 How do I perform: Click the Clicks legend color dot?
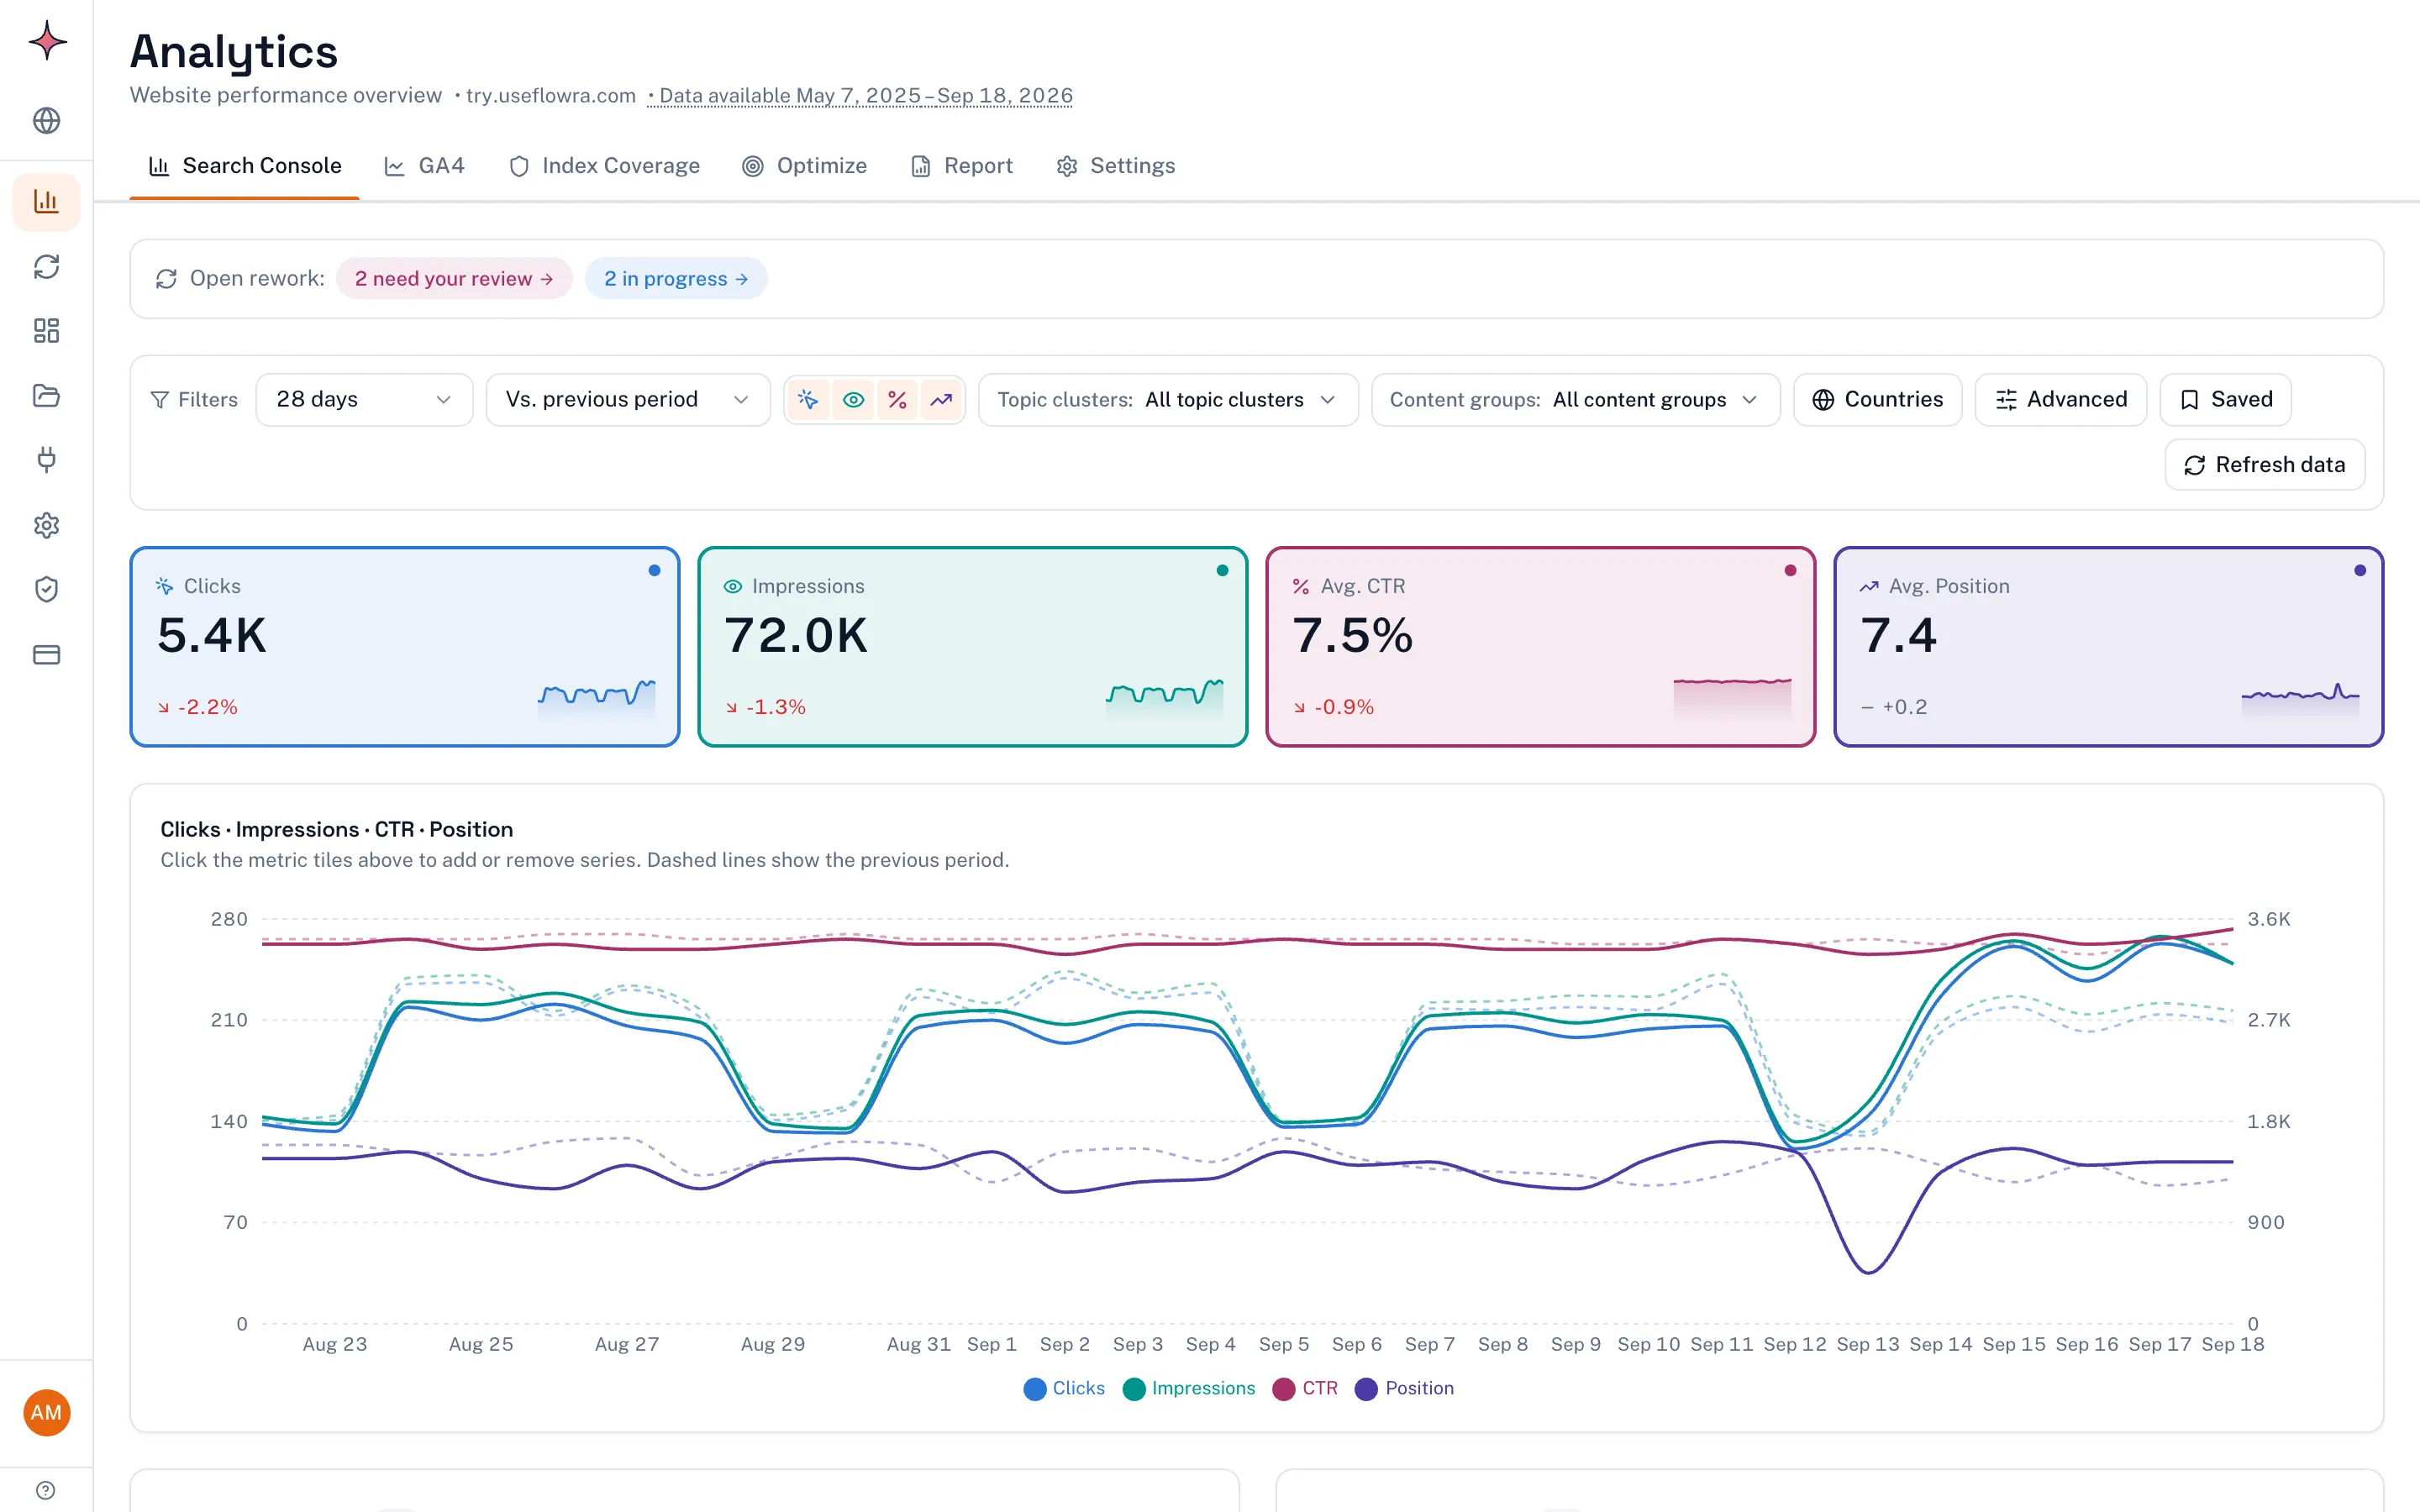[1035, 1388]
